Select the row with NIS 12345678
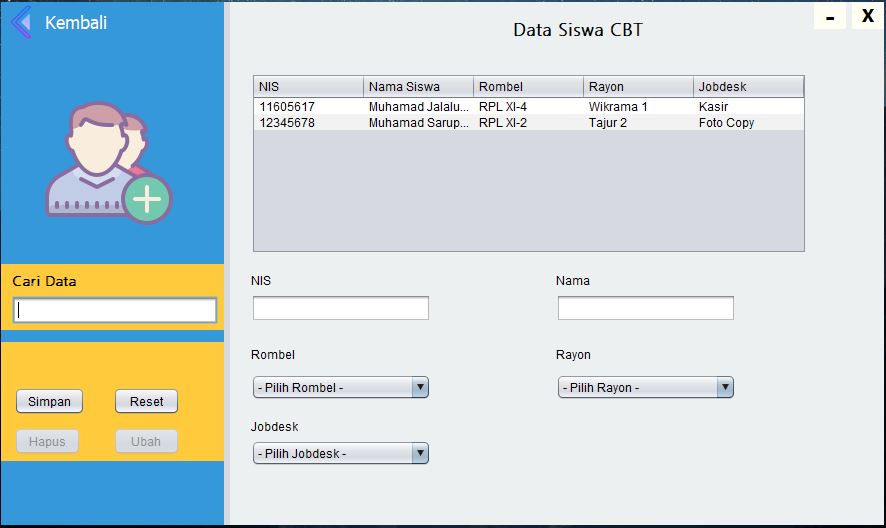The height and width of the screenshot is (528, 886). [x=529, y=123]
